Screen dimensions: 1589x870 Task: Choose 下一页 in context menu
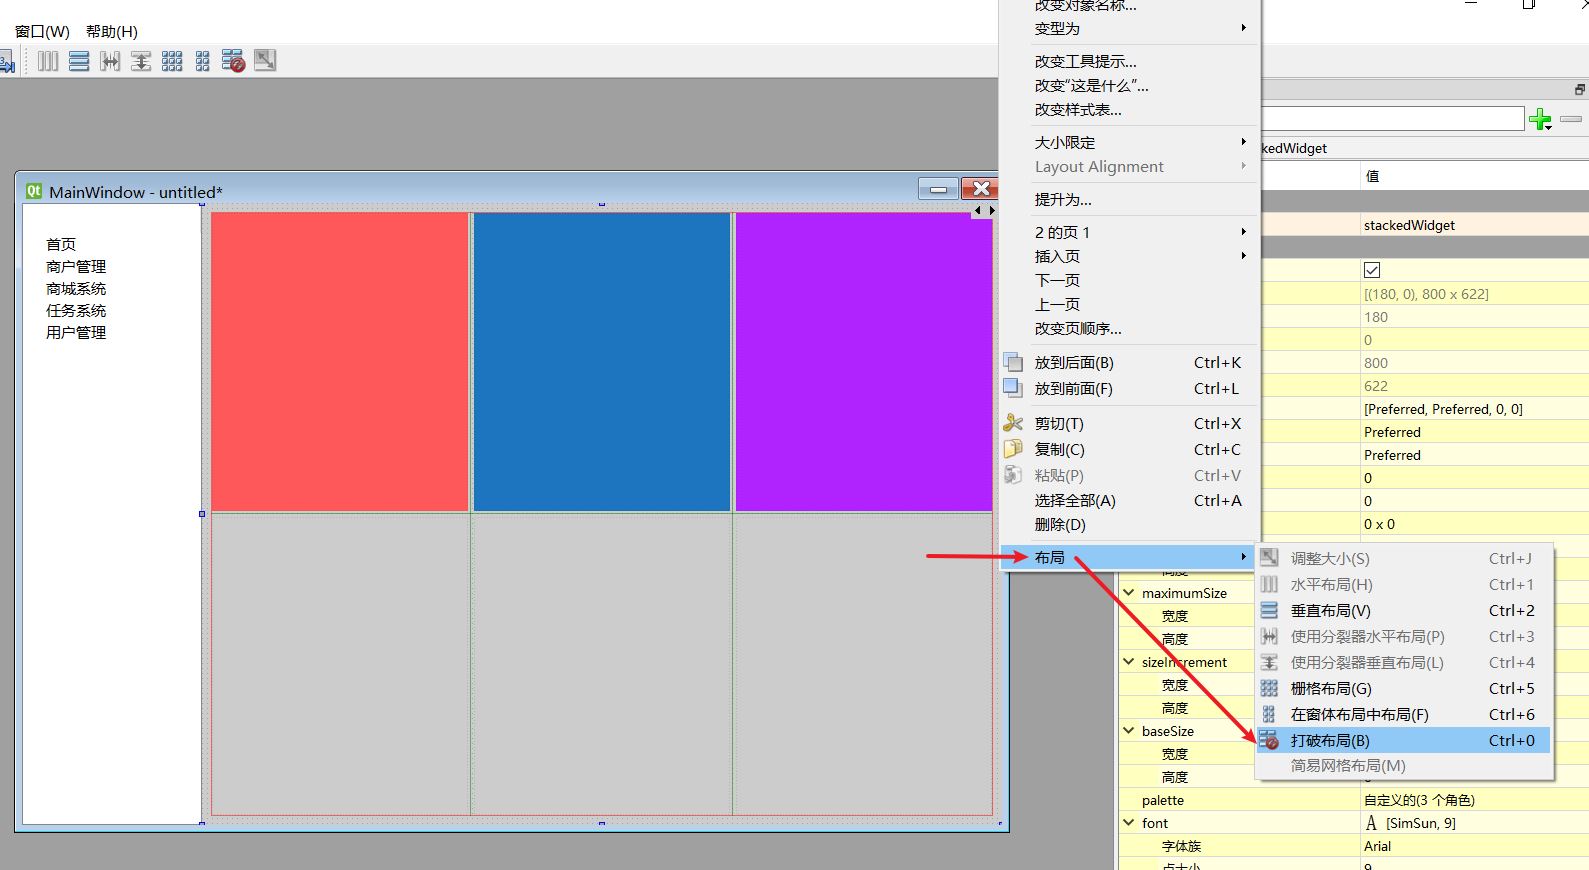[1128, 280]
